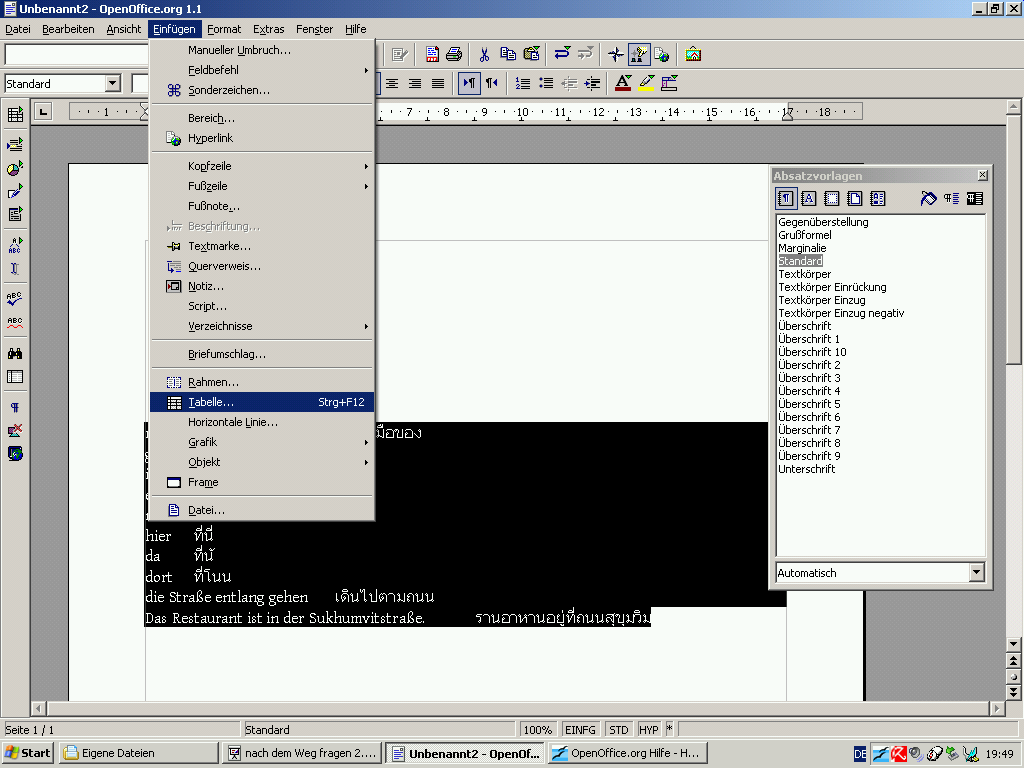1024x768 pixels.
Task: Open the Standard paragraph style dropdown
Action: 112,84
